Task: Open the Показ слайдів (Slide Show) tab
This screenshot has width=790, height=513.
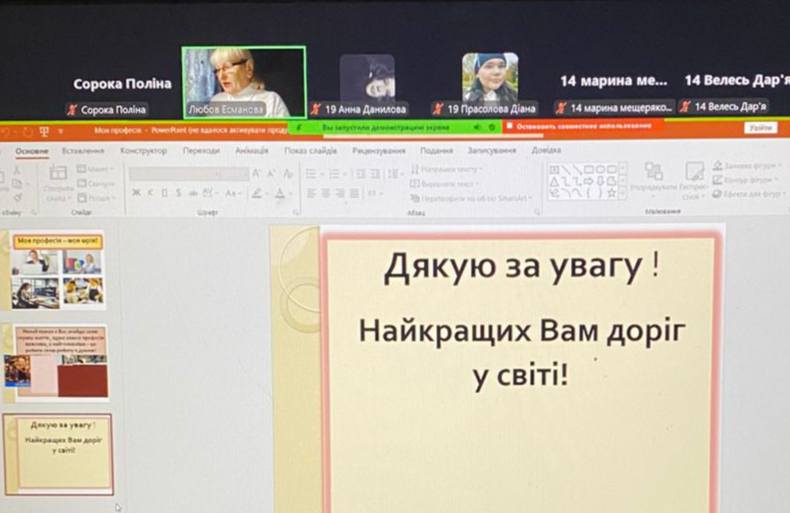Action: [310, 150]
